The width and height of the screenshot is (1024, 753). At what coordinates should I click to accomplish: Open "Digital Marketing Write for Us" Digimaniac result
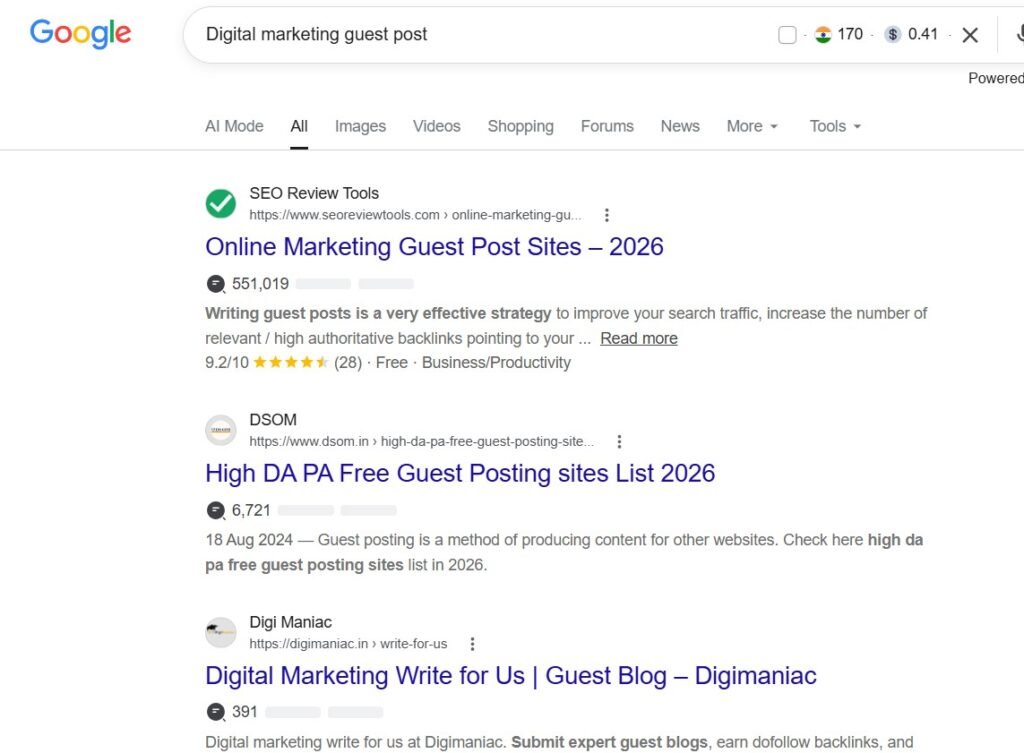point(511,676)
